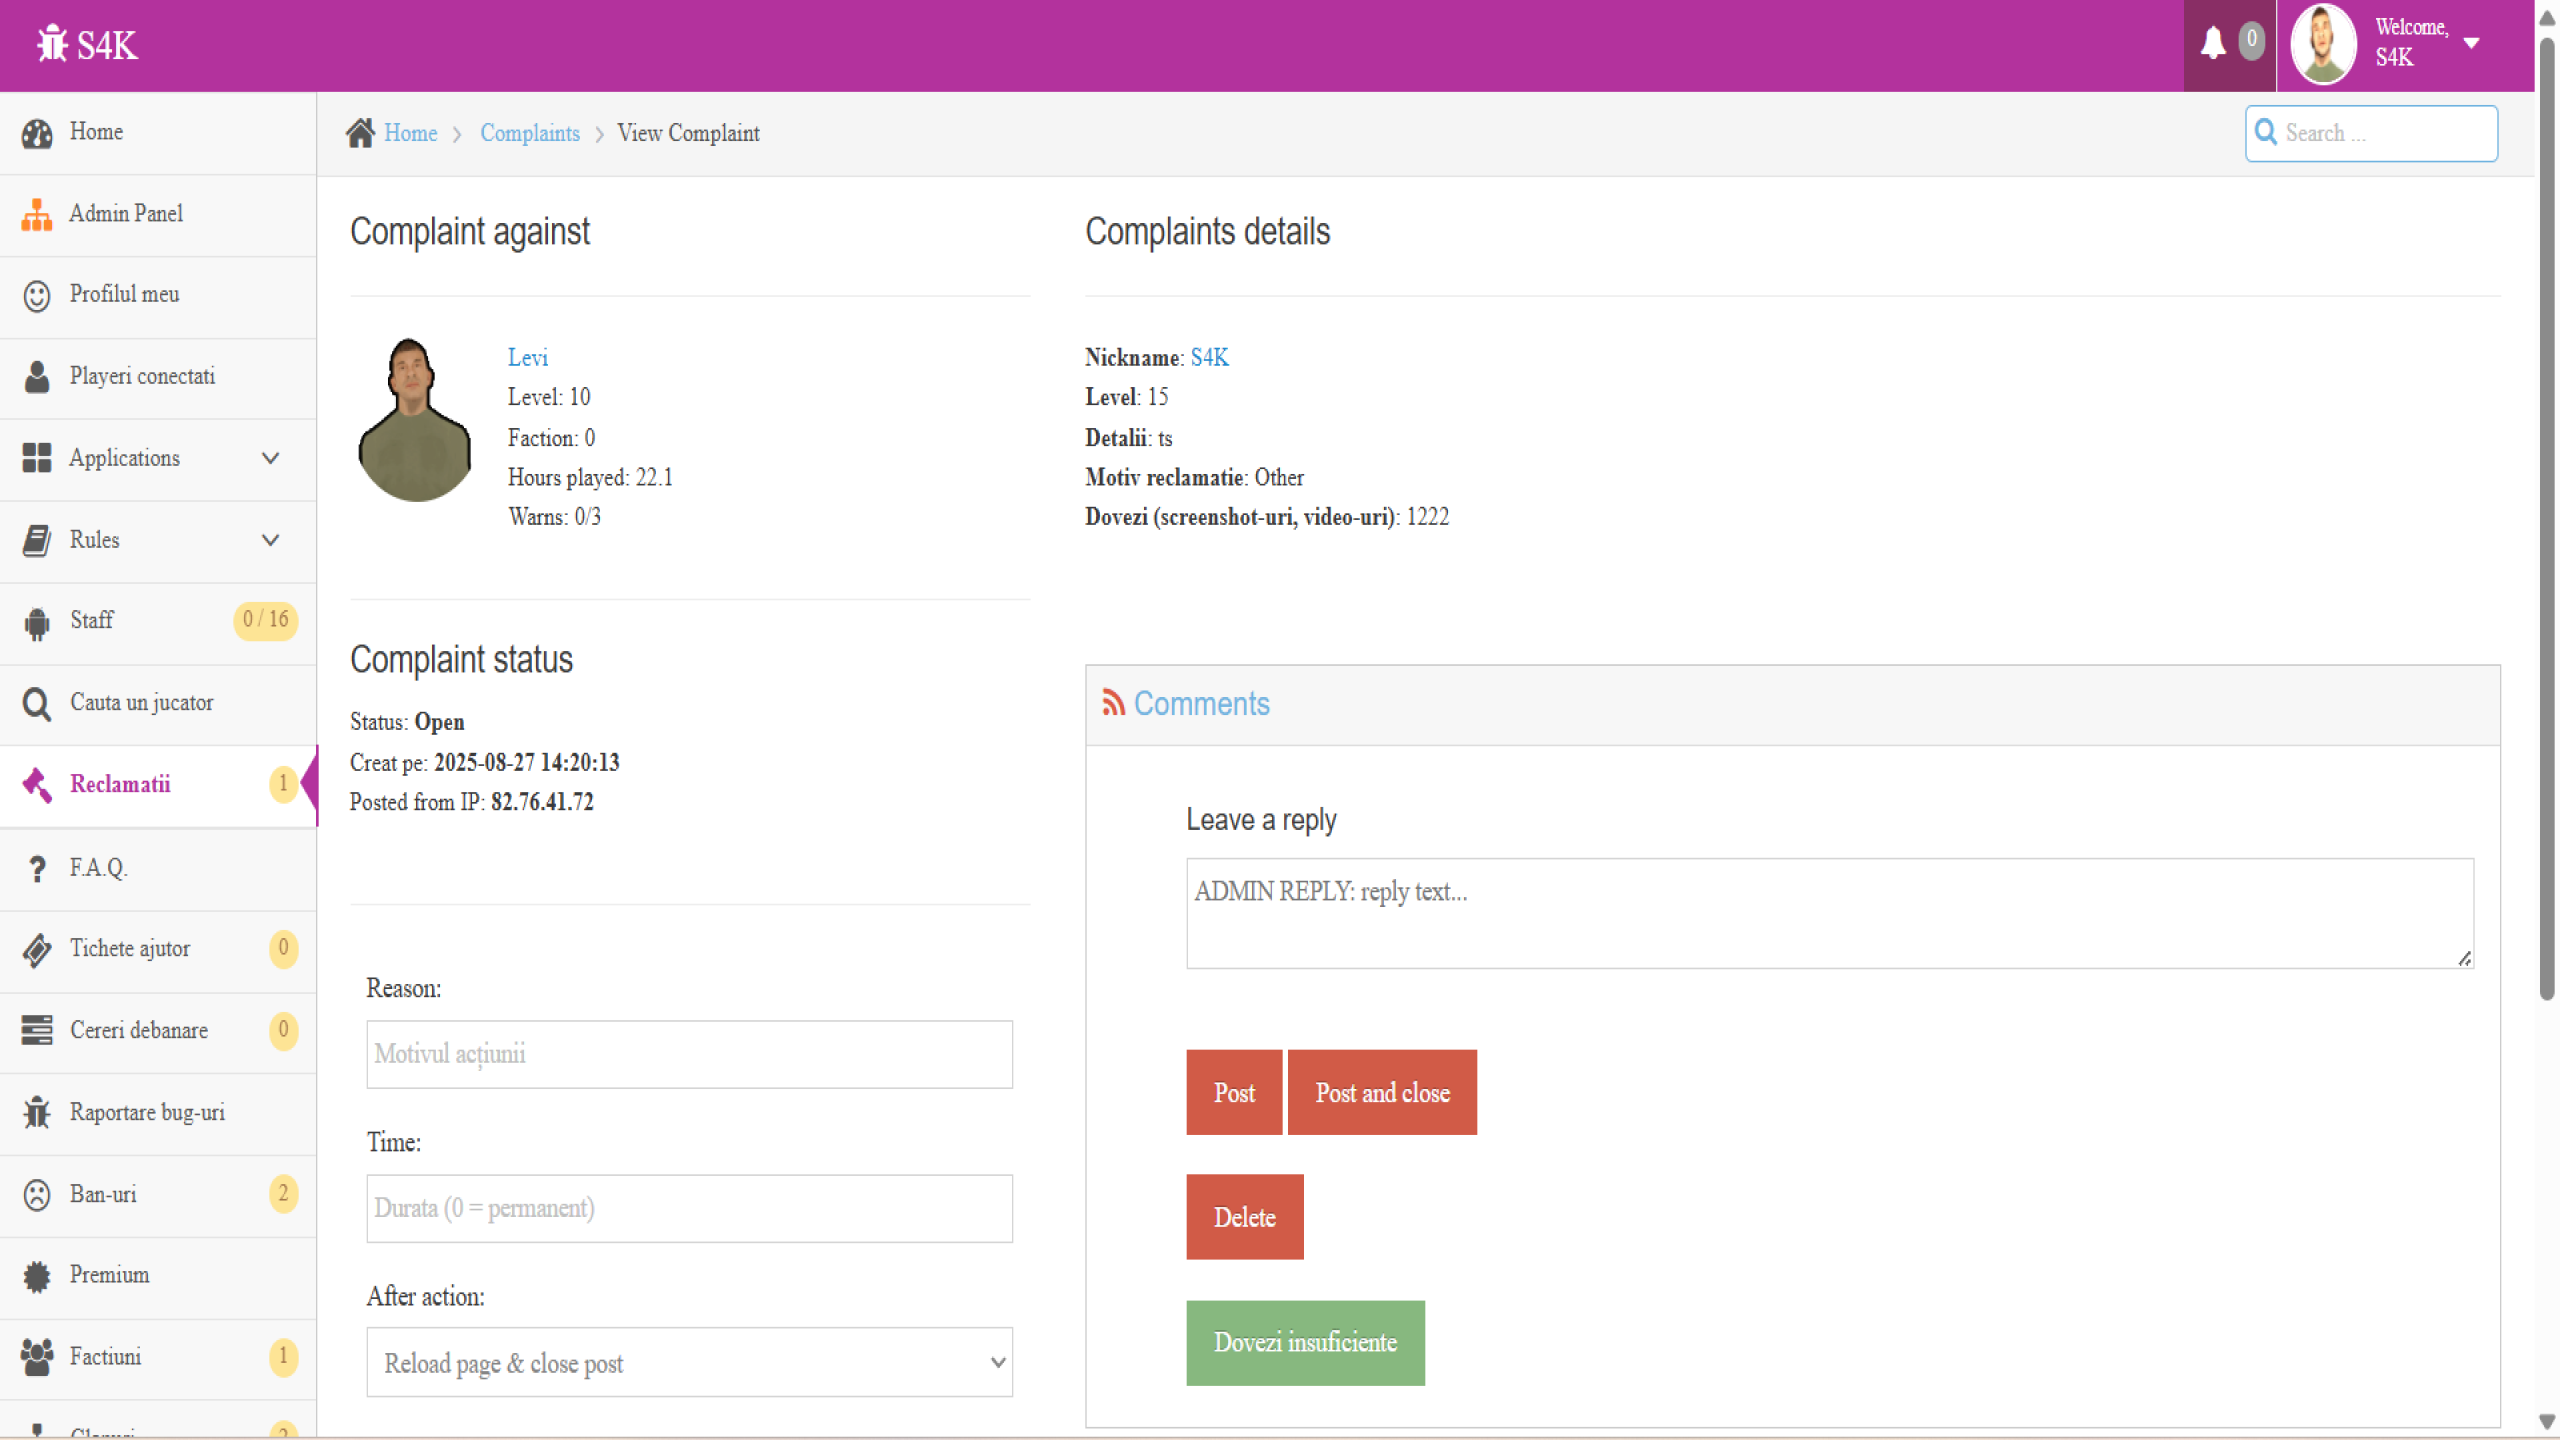Click the admin reply text area
Image resolution: width=2560 pixels, height=1440 pixels.
[x=1828, y=912]
